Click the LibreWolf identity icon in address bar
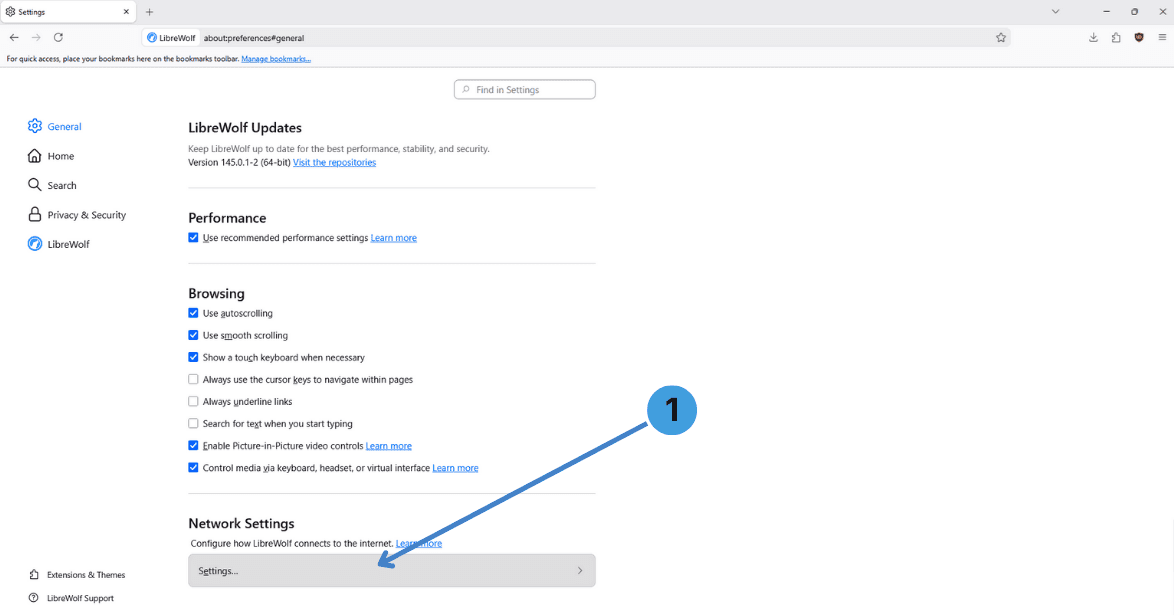 tap(171, 37)
